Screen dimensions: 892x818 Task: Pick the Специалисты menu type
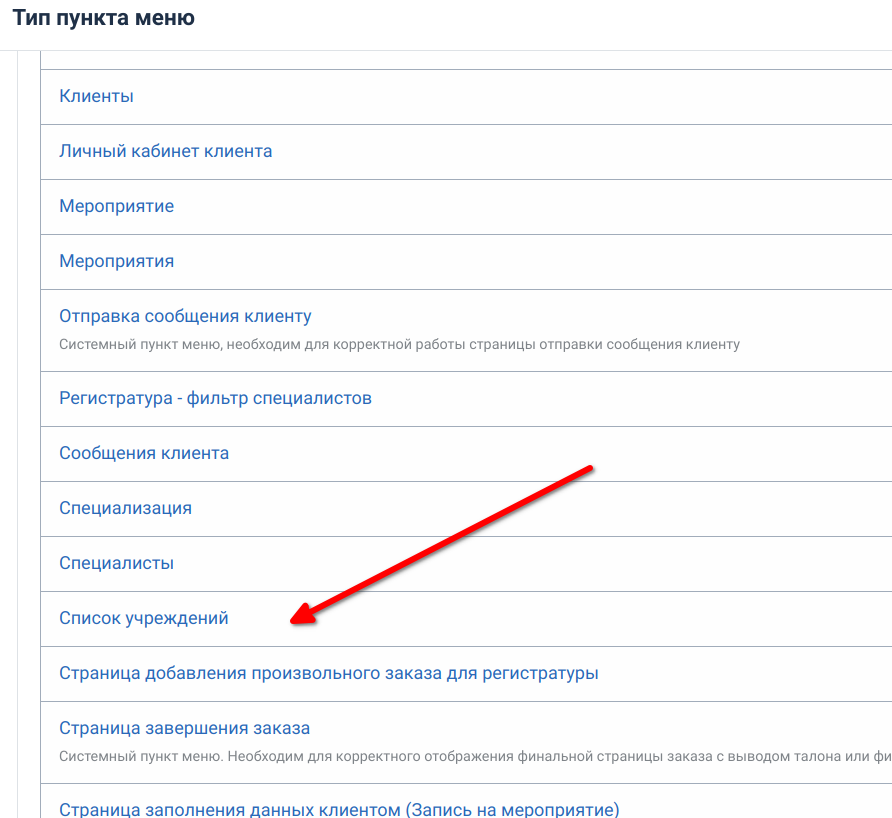[116, 564]
